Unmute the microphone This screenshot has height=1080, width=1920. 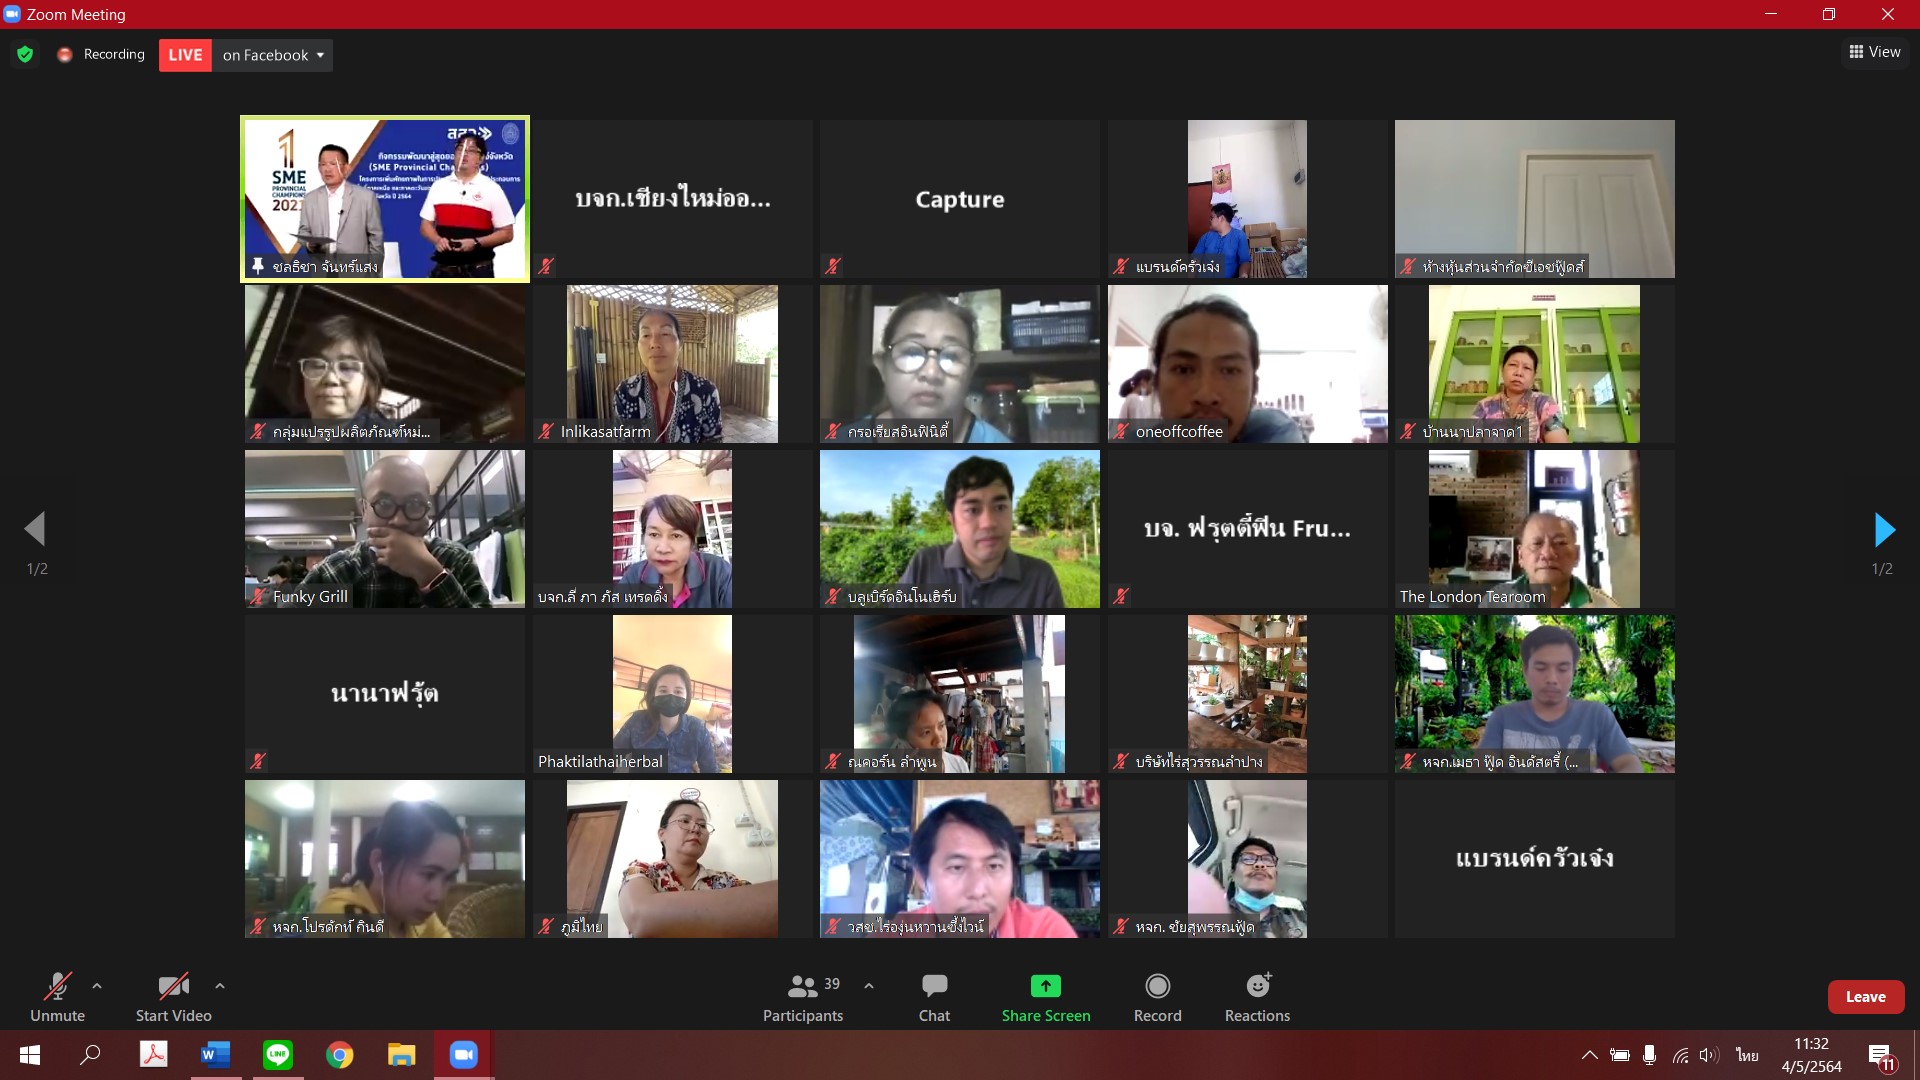57,987
